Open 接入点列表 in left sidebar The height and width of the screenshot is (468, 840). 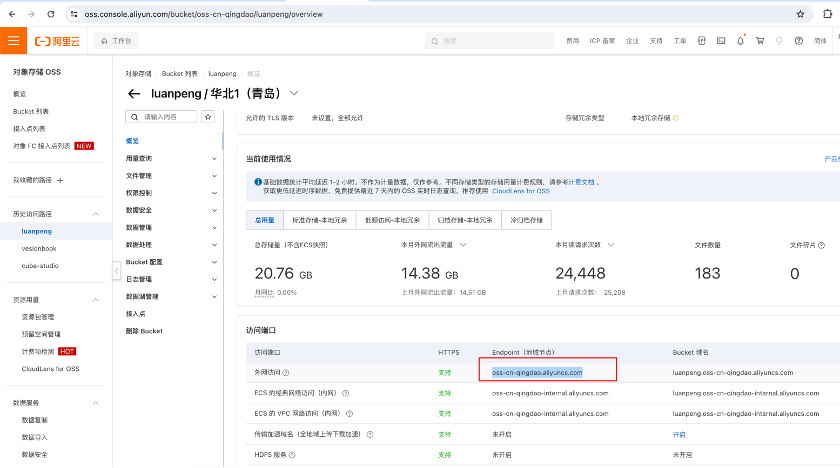pos(29,129)
